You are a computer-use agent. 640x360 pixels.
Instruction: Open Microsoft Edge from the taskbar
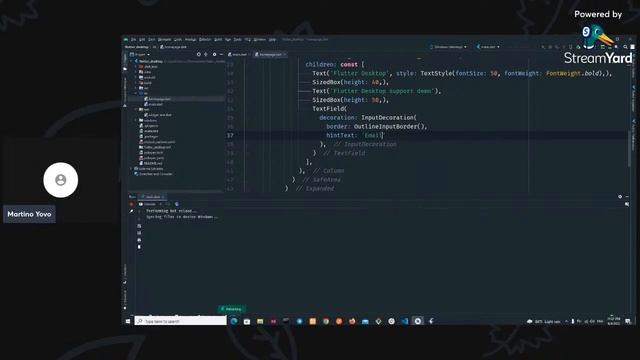(x=234, y=321)
